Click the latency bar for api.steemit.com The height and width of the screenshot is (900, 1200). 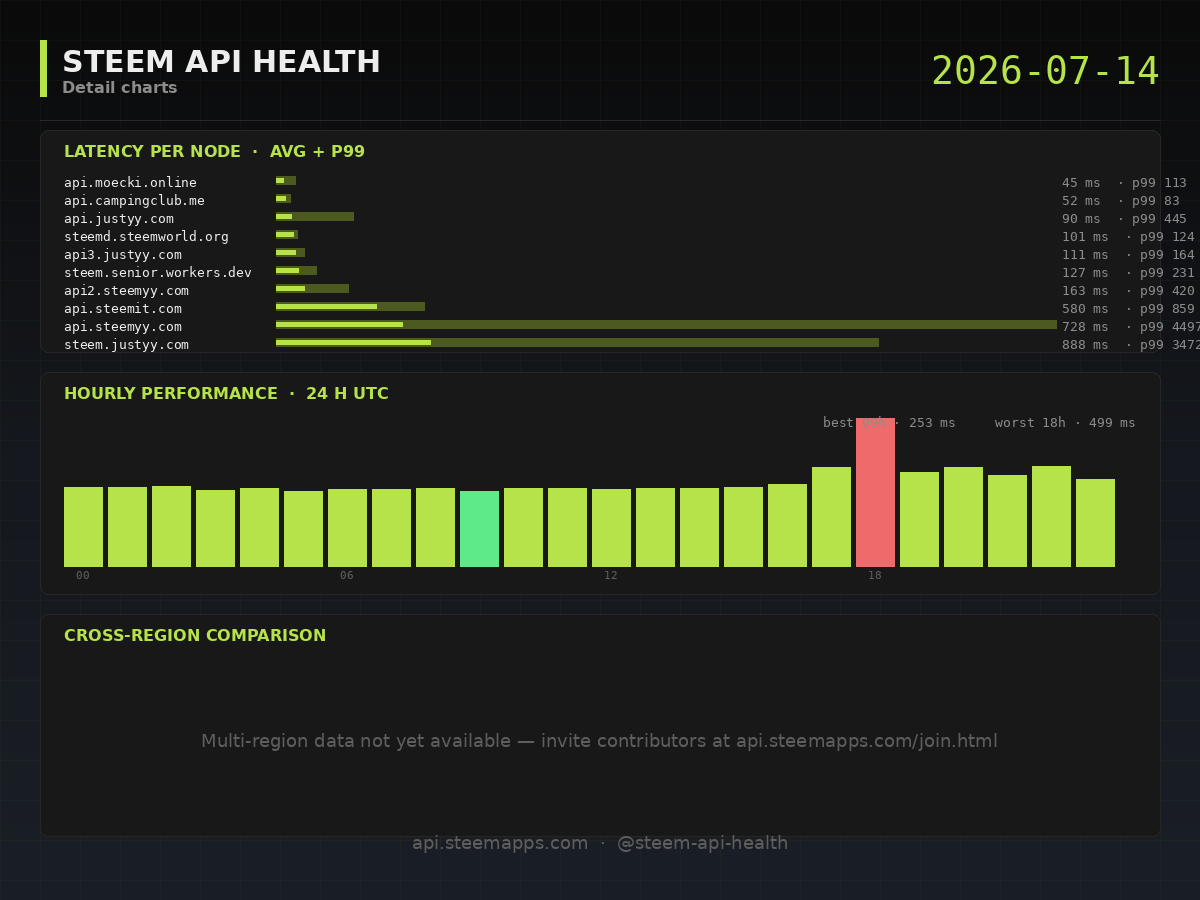point(350,307)
